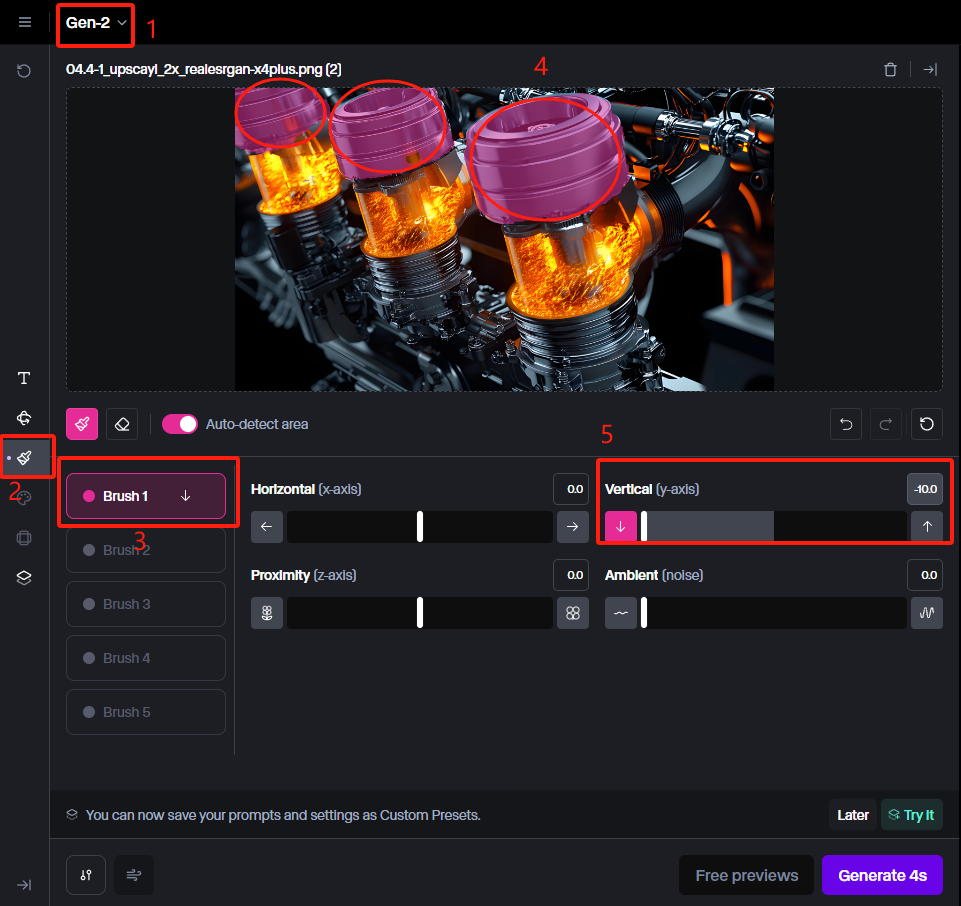The image size is (961, 906).
Task: Collapse the sidebar with bottom-left arrow icon
Action: [x=24, y=885]
